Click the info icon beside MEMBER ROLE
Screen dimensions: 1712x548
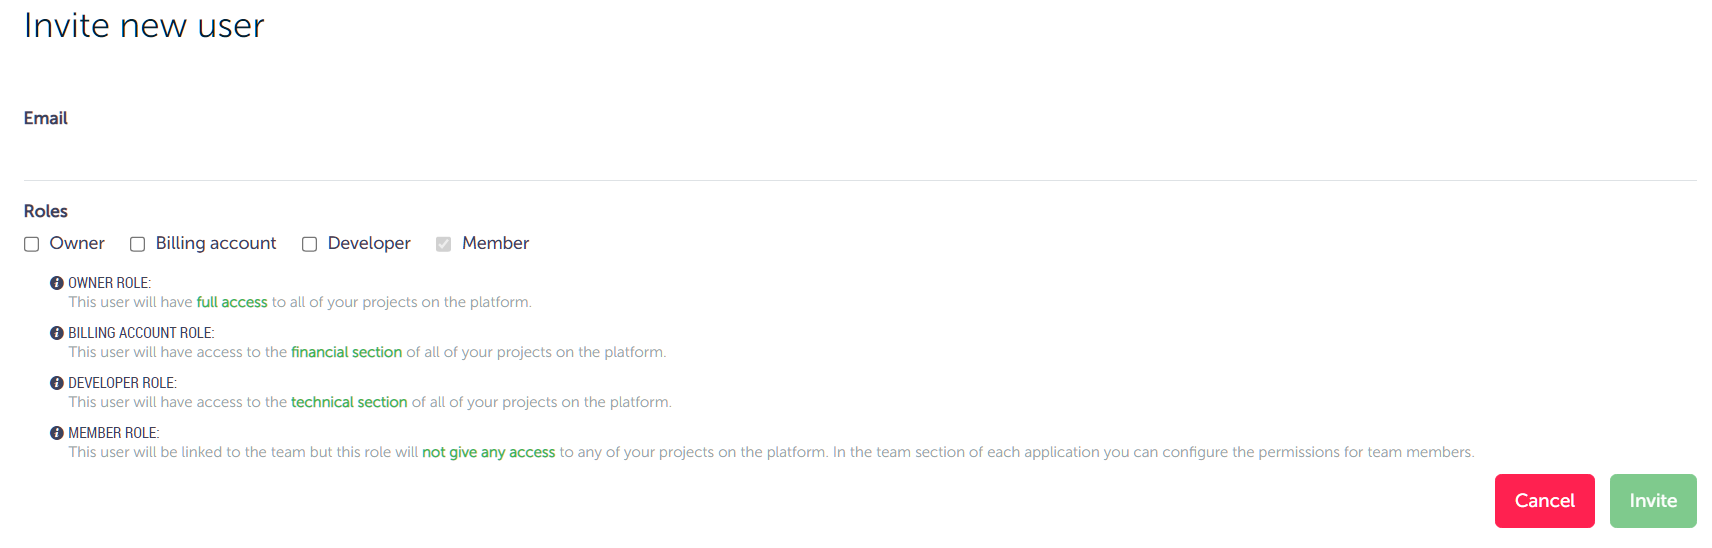pos(57,433)
